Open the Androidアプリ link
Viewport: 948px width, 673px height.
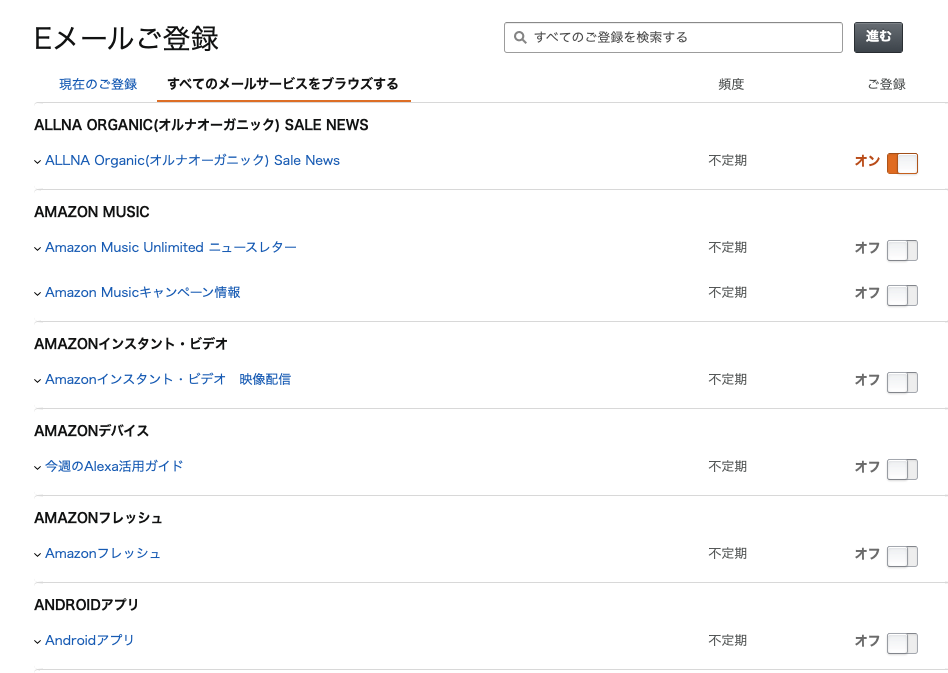tap(89, 640)
